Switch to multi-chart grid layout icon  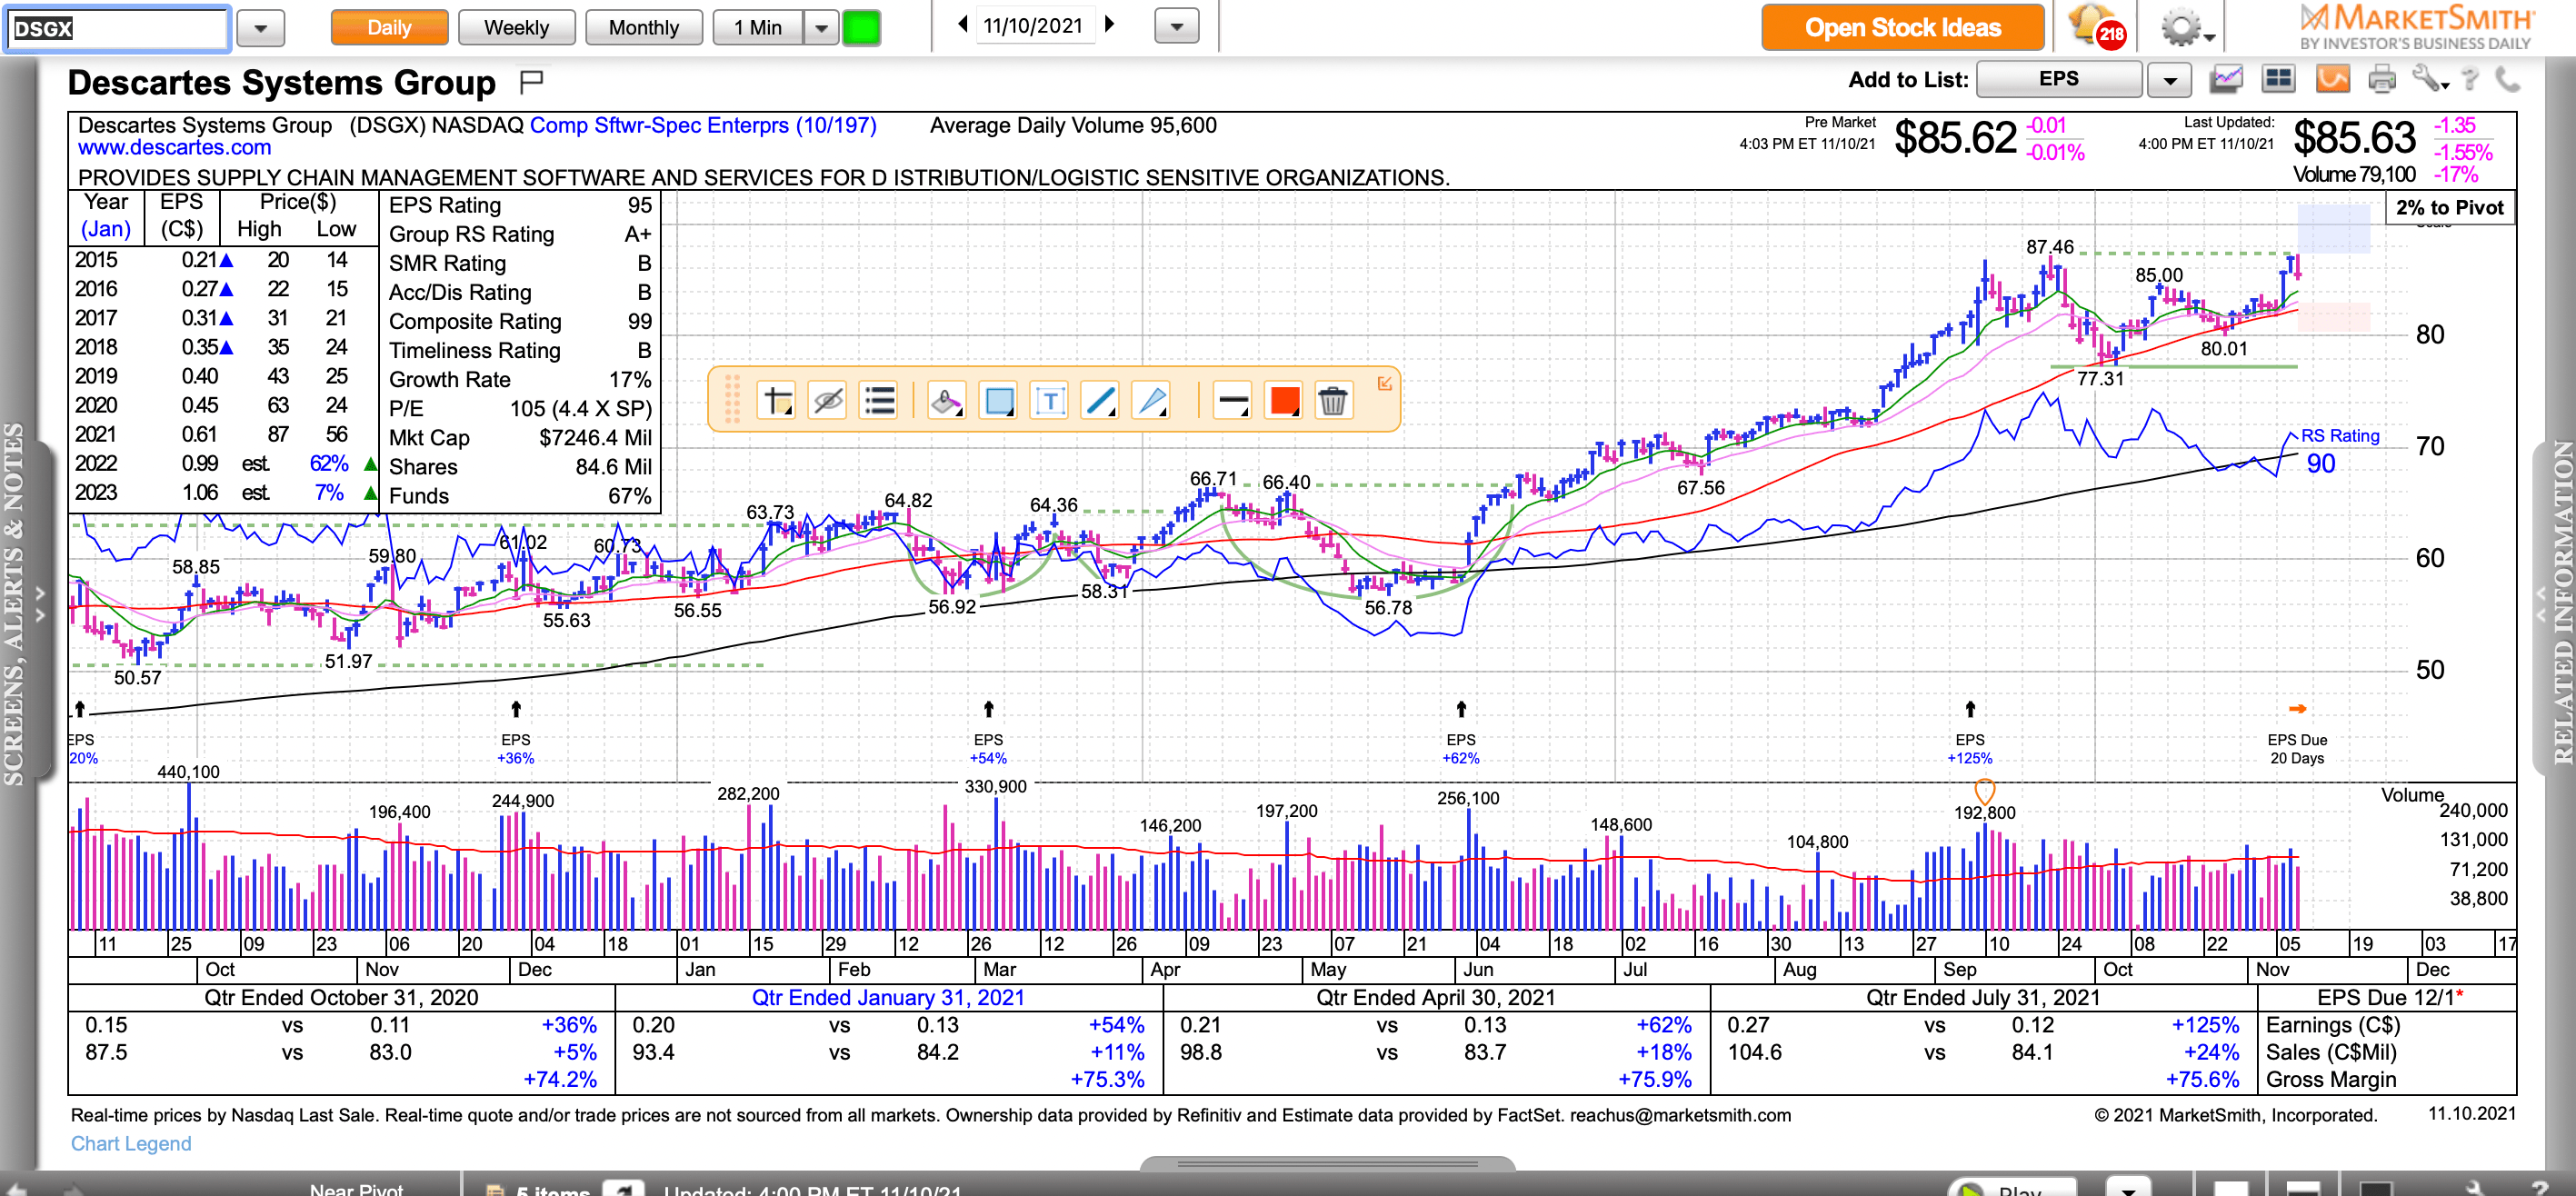tap(2279, 79)
